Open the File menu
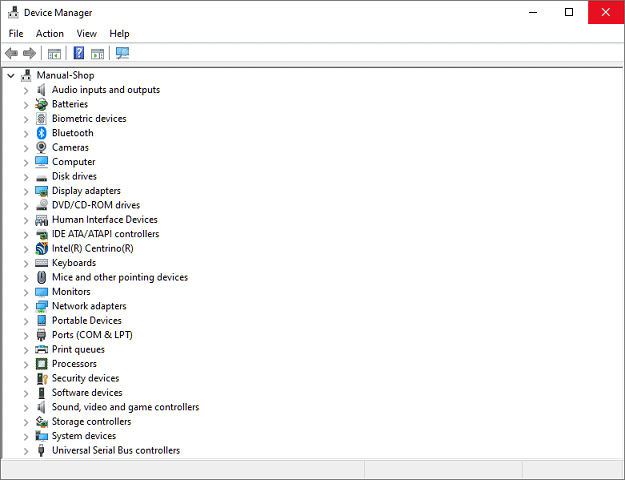 coord(16,33)
